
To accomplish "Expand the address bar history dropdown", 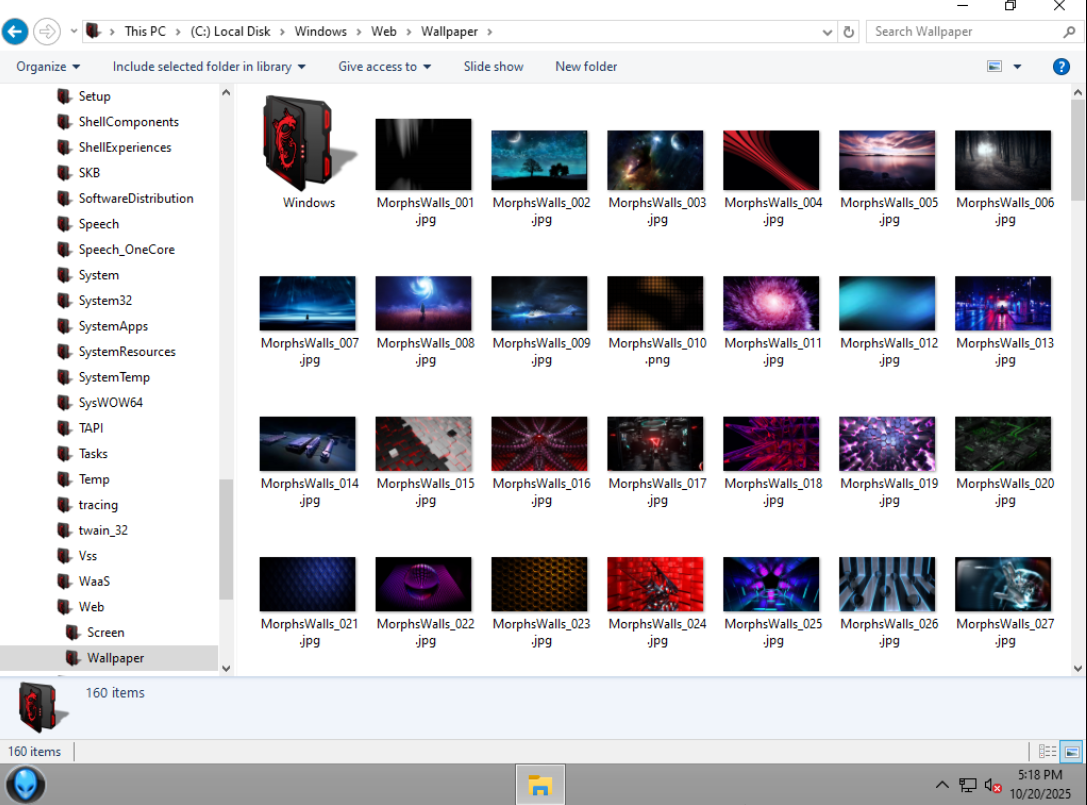I will click(x=827, y=32).
